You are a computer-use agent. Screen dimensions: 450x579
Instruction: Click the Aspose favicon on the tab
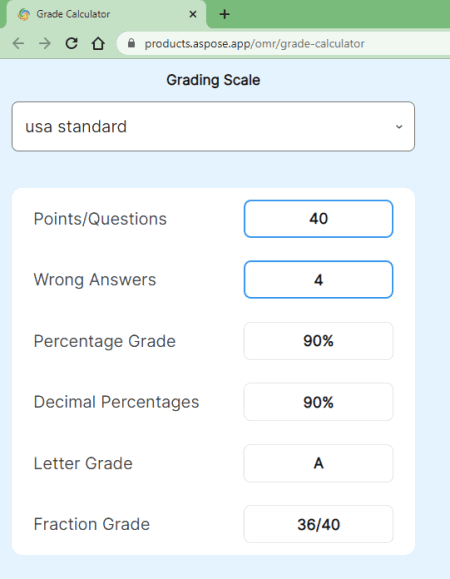(x=24, y=14)
